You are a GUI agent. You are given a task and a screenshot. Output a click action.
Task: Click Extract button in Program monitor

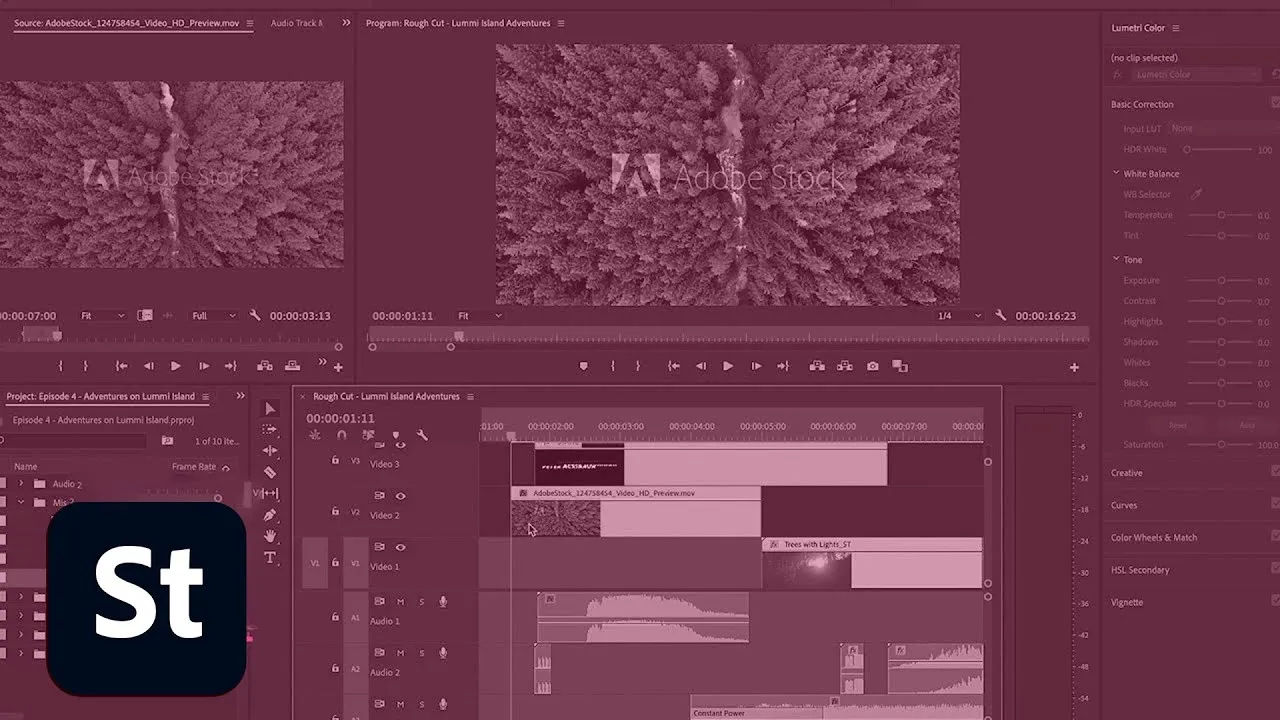coord(845,366)
